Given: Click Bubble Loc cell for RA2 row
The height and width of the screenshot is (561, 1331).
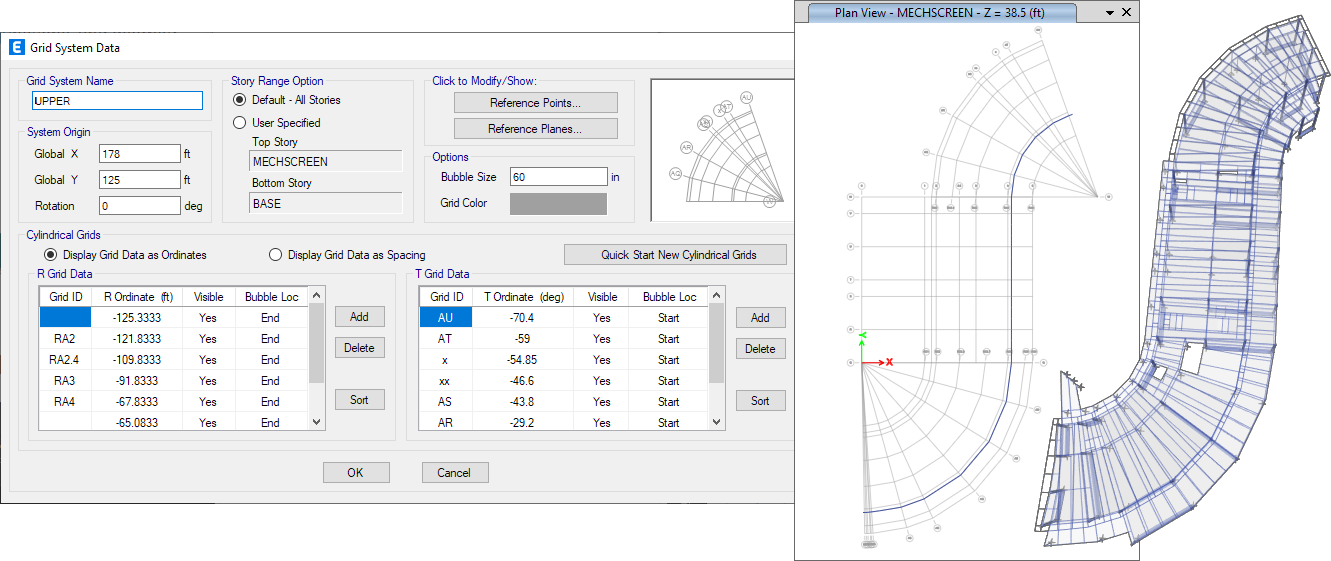Looking at the screenshot, I should coord(270,339).
